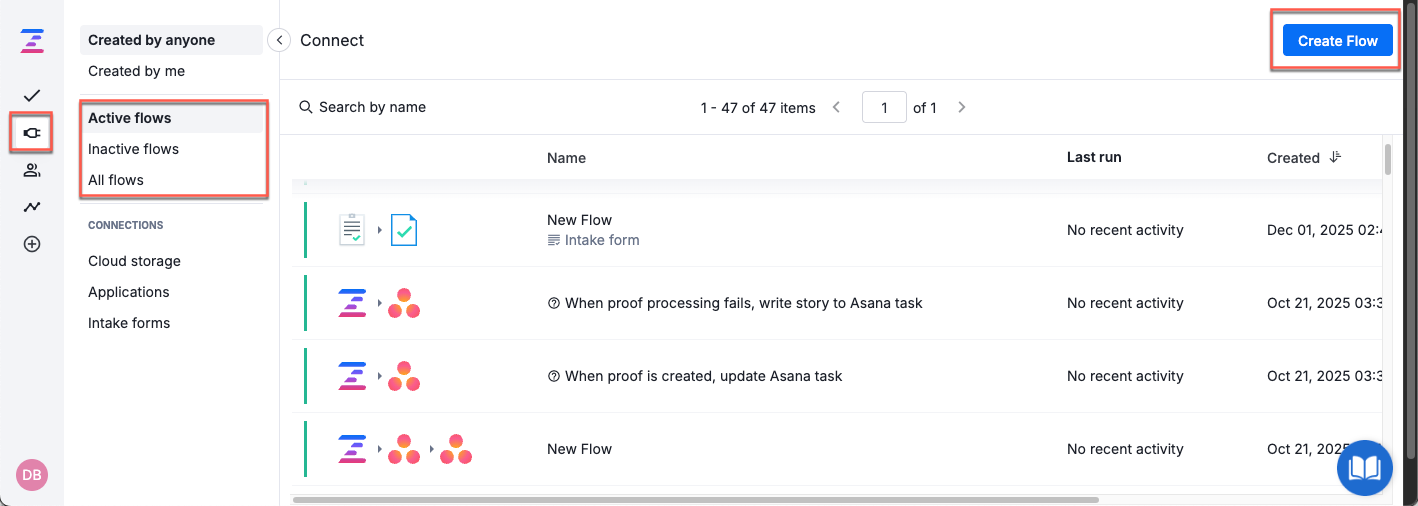Open the analytics trend icon in sidebar
This screenshot has height=506, width=1418.
click(32, 207)
